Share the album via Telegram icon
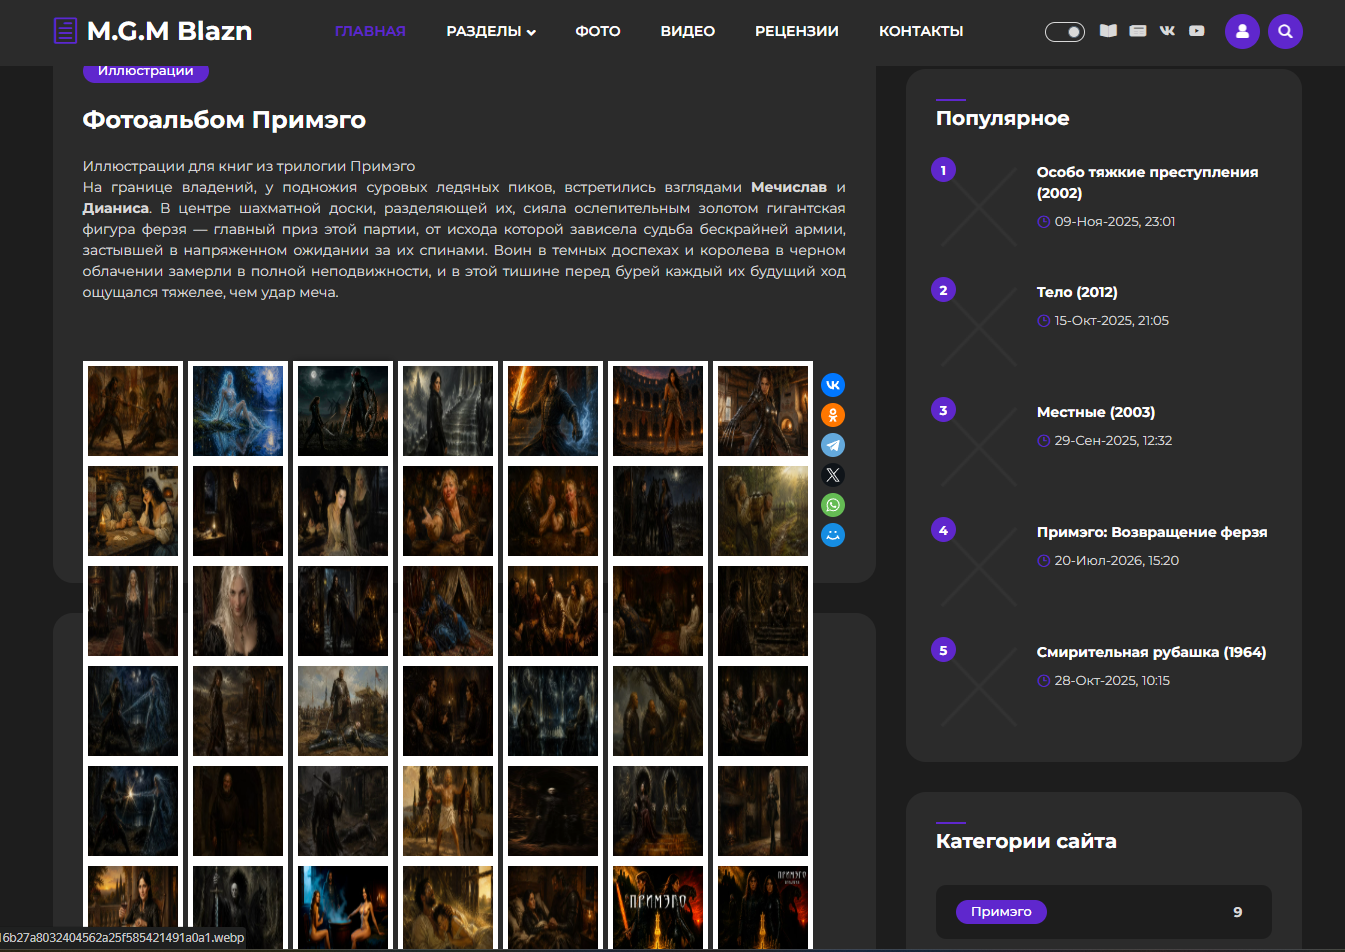 click(833, 445)
